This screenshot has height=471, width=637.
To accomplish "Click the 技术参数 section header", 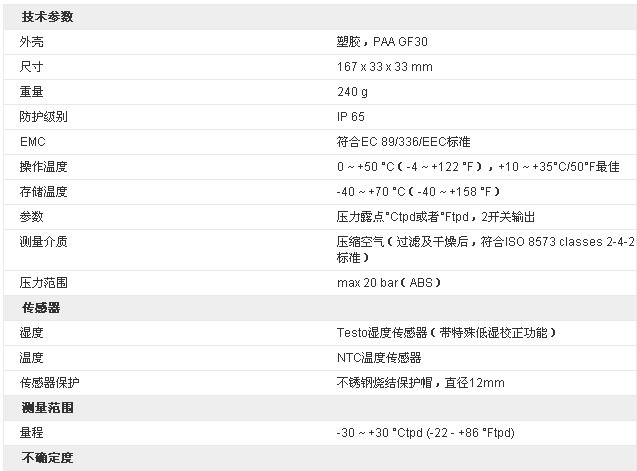I will point(47,17).
